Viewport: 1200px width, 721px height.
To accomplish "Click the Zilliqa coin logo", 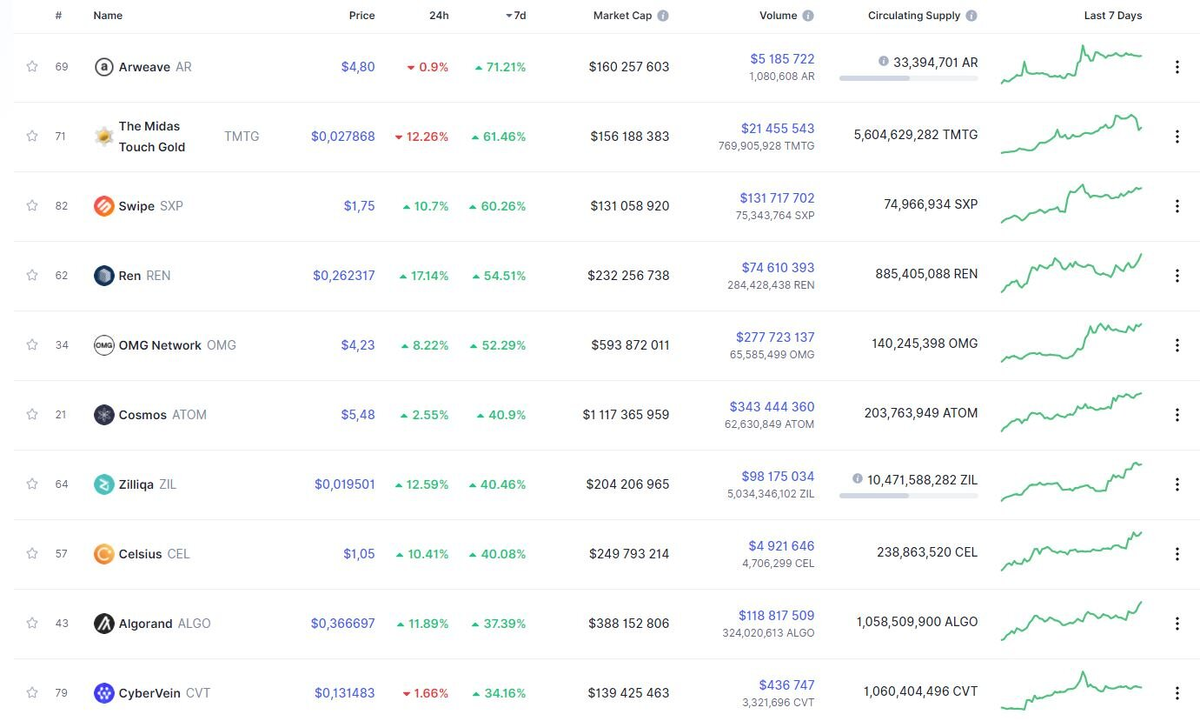I will tap(104, 484).
